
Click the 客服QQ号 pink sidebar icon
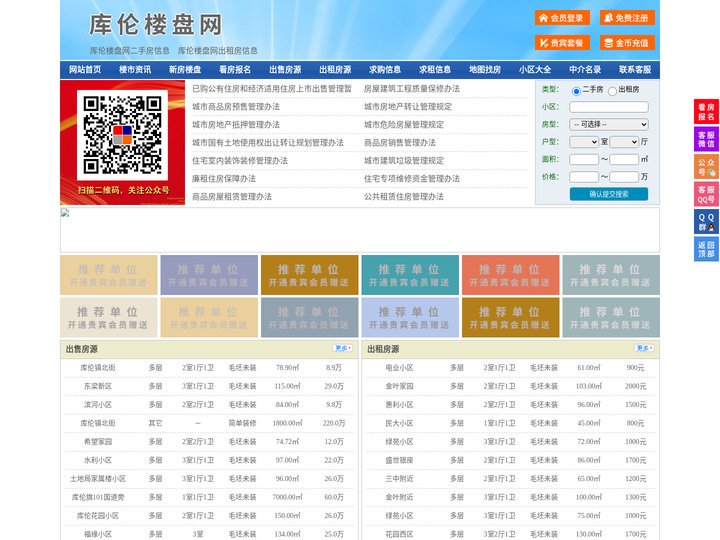click(706, 194)
